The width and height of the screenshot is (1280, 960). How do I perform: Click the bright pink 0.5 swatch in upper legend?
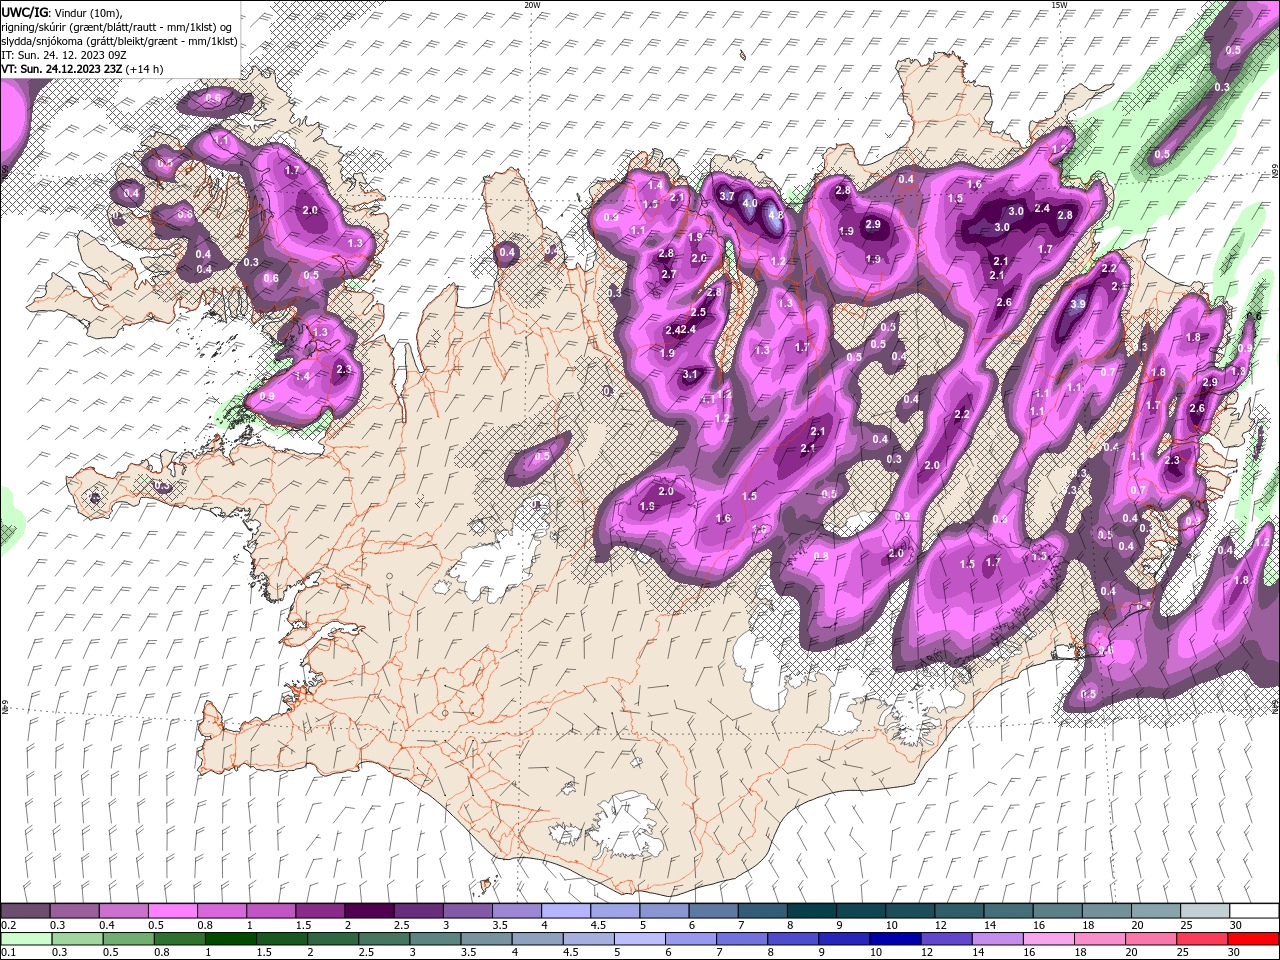pyautogui.click(x=172, y=911)
